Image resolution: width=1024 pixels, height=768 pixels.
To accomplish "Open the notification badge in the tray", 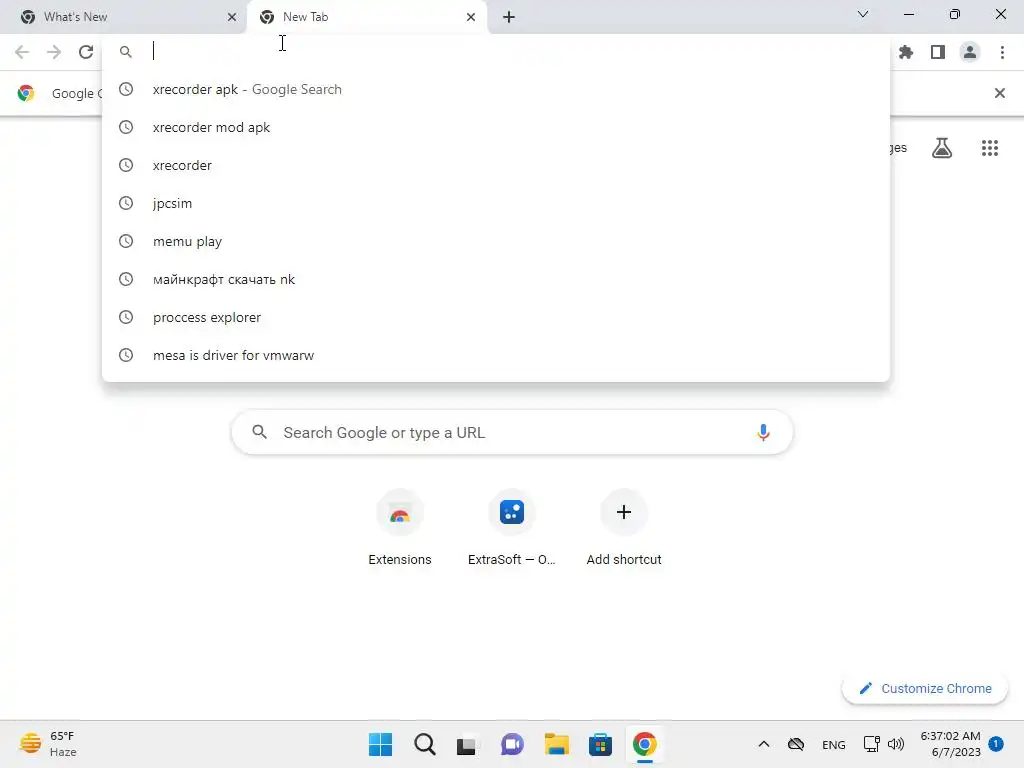I will point(996,743).
